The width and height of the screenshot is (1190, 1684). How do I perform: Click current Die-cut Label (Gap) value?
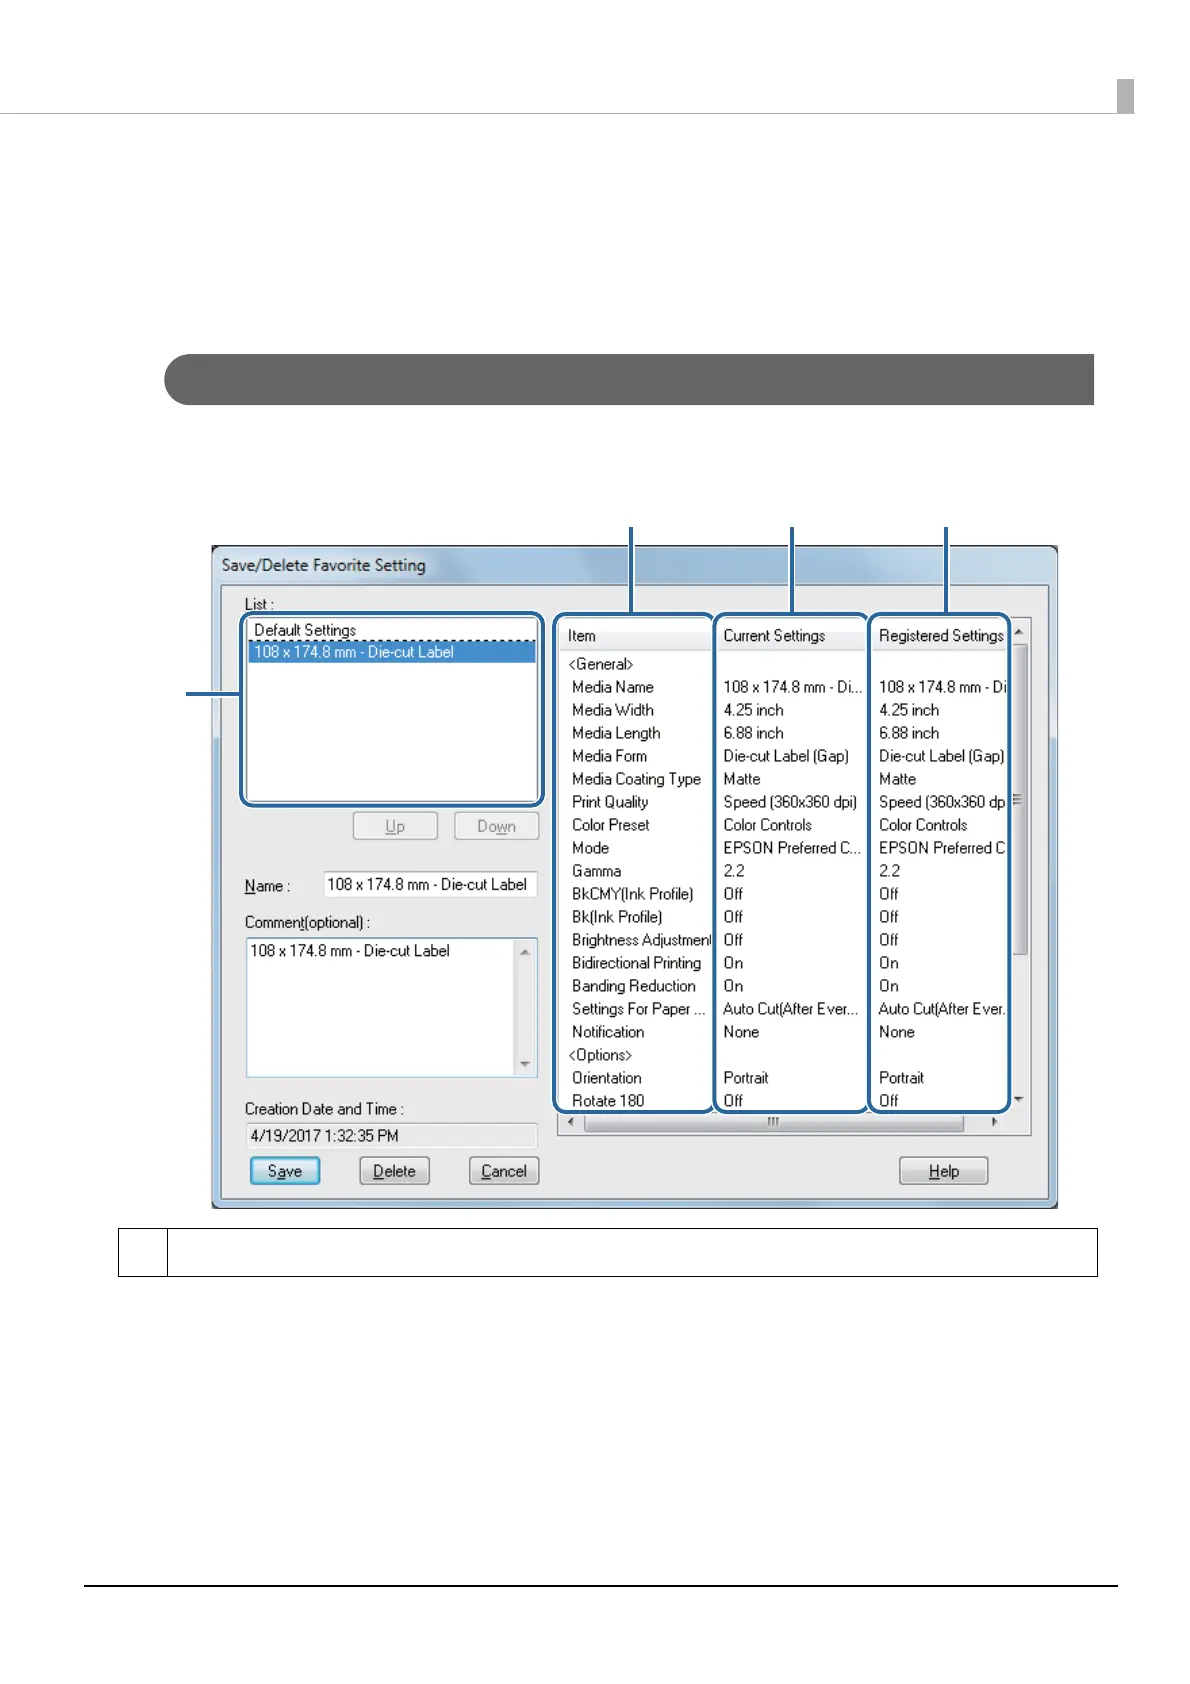[786, 756]
